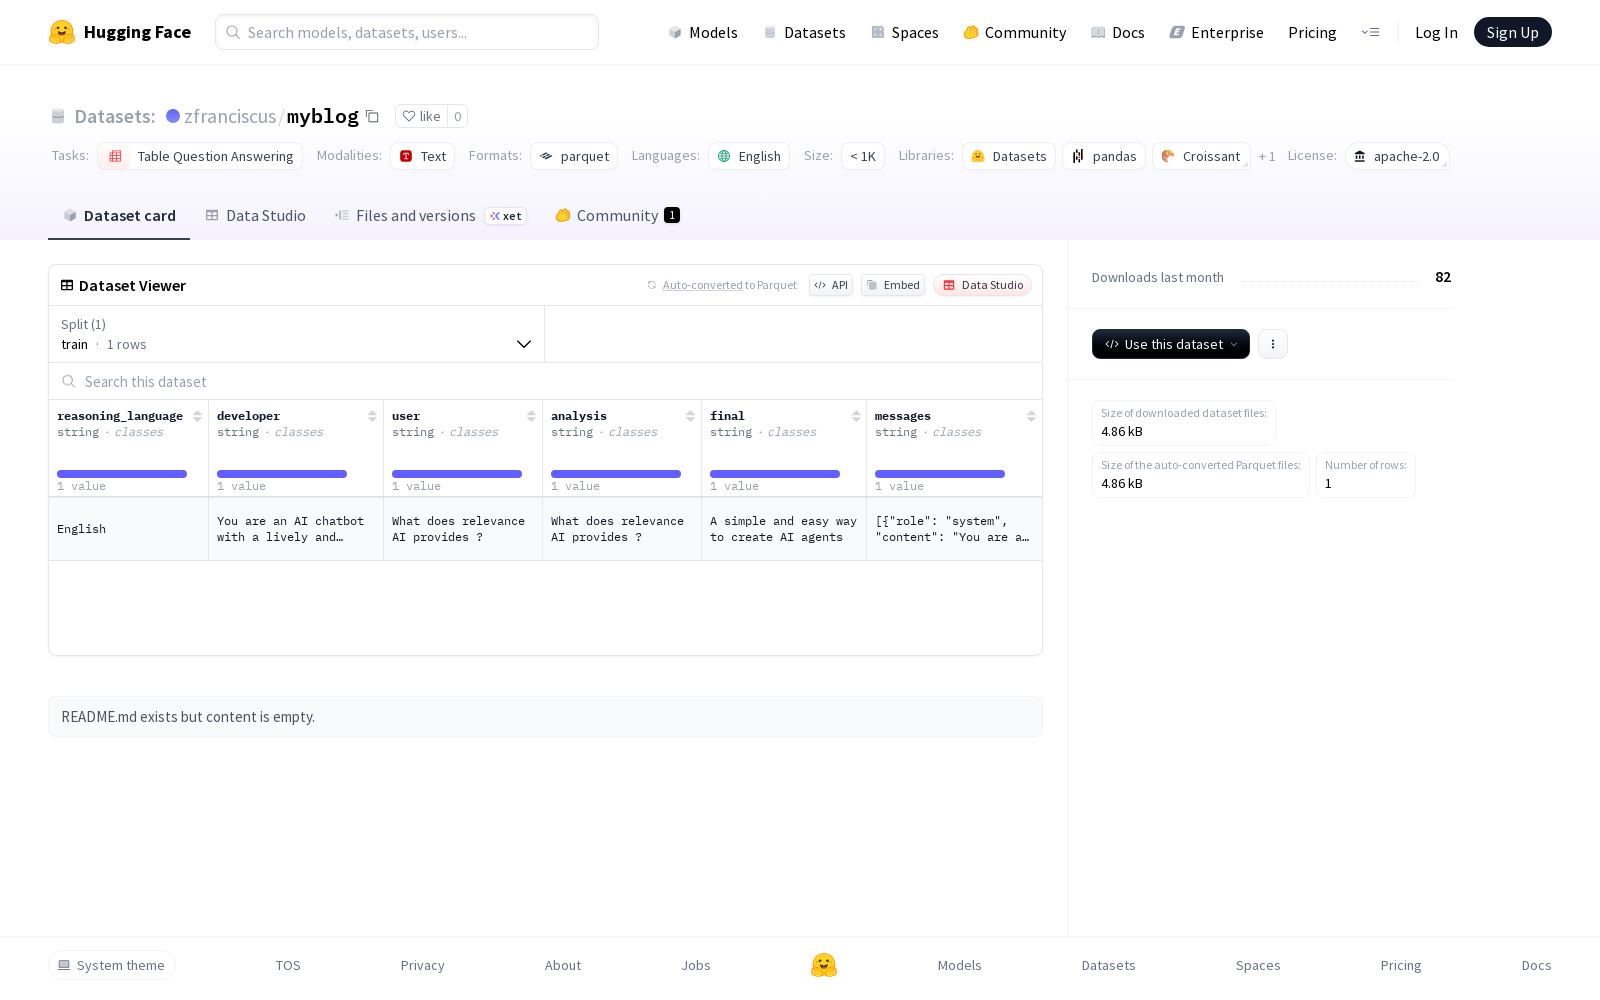Screen dimensions: 1600x1000
Task: Go to Datasets in top navigation
Action: [804, 32]
